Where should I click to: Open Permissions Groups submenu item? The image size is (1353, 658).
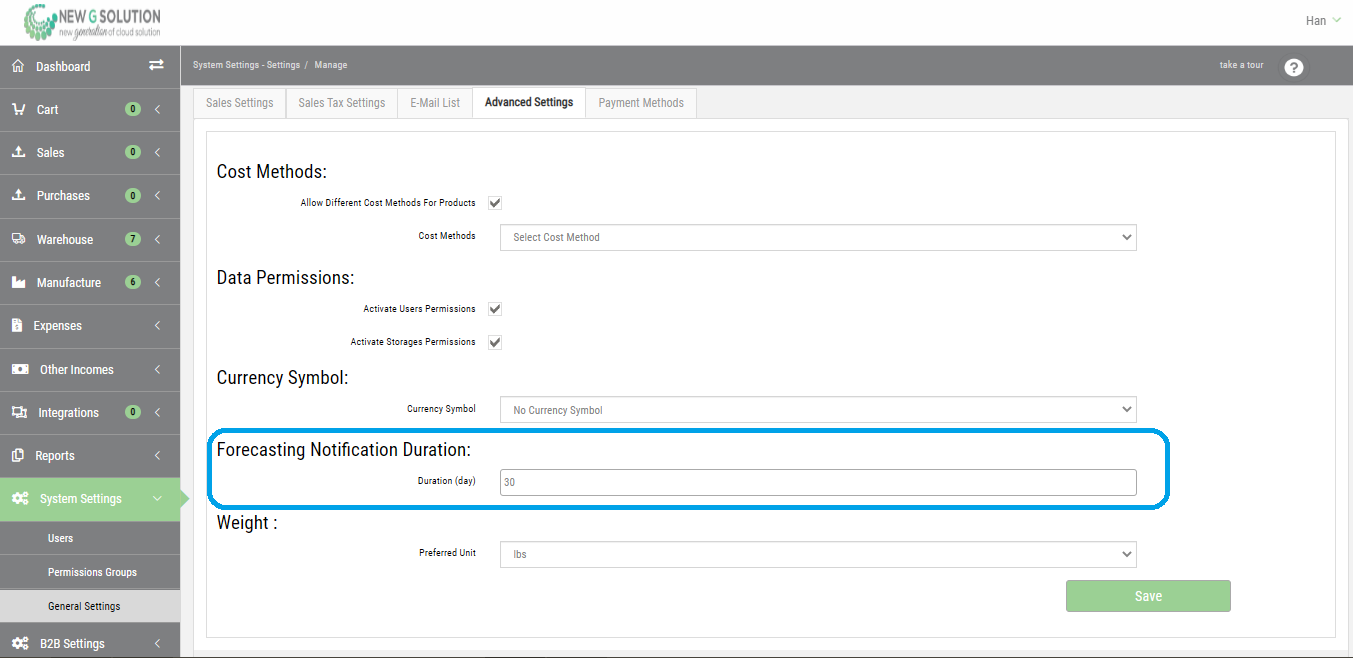click(x=90, y=572)
